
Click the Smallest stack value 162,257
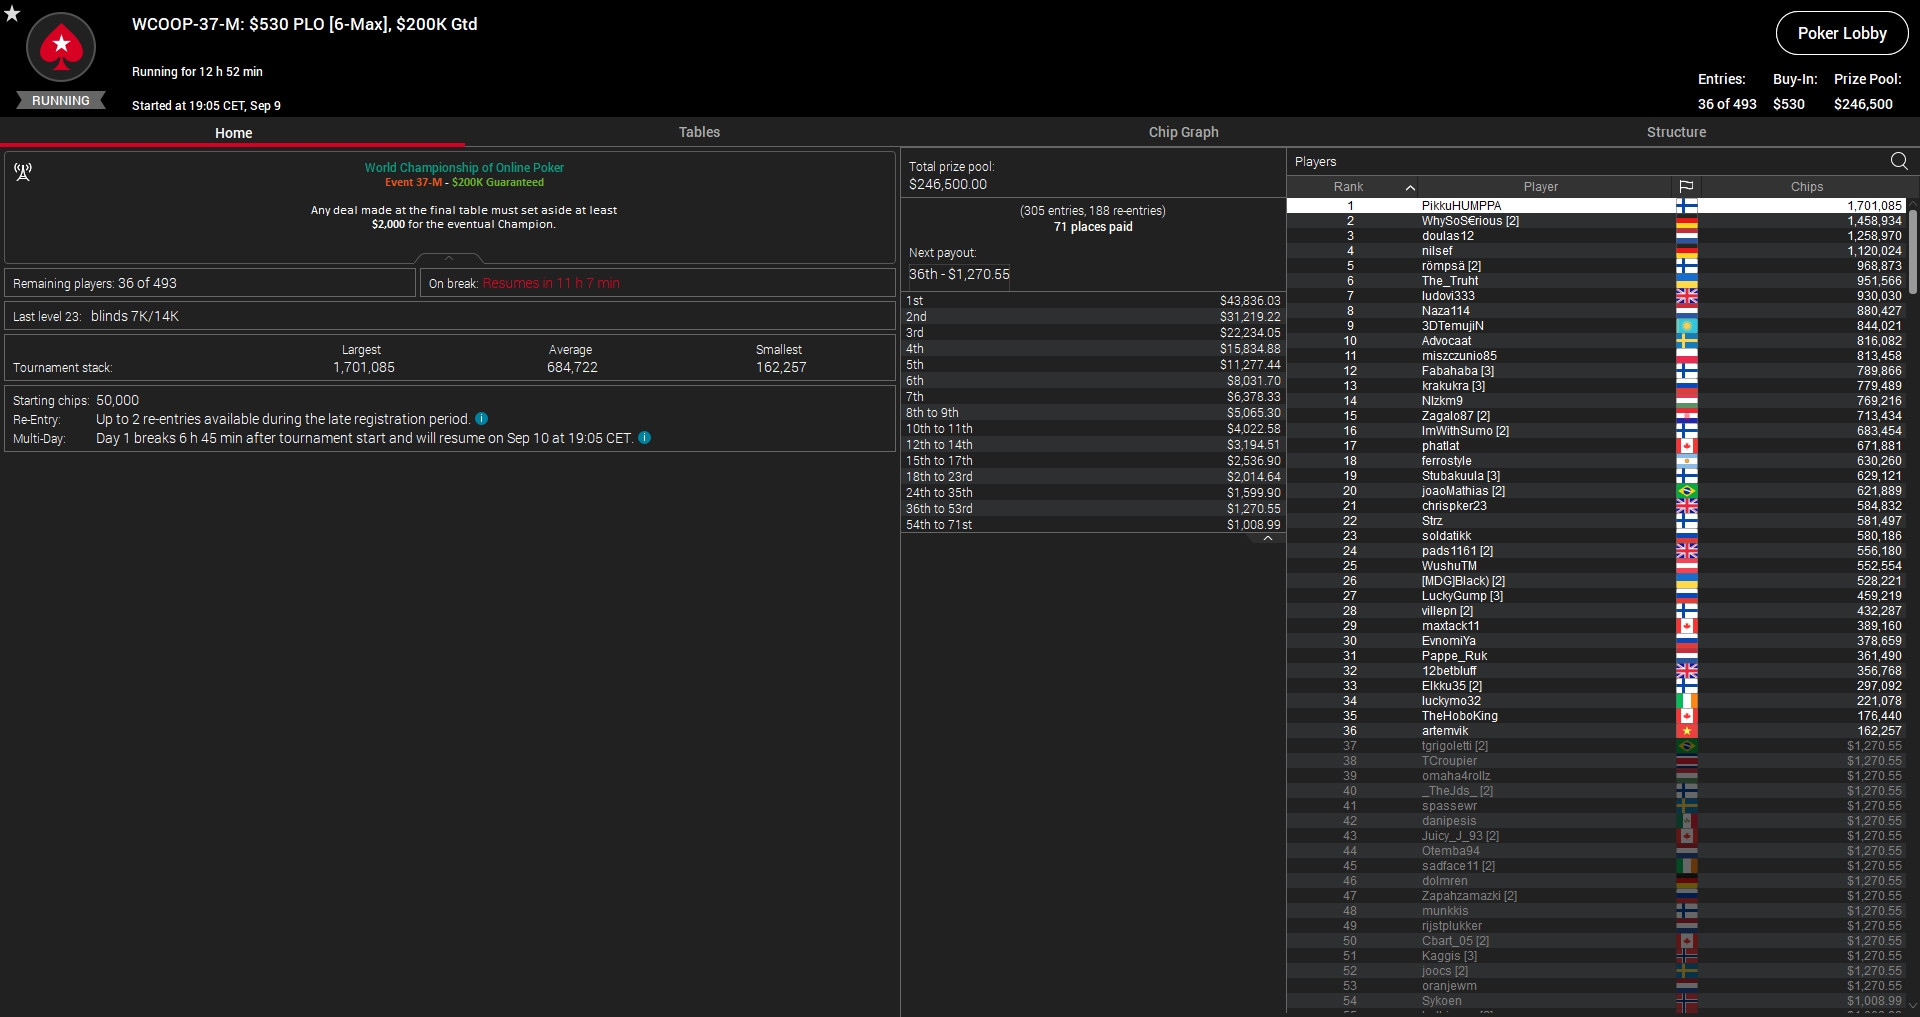coord(781,367)
